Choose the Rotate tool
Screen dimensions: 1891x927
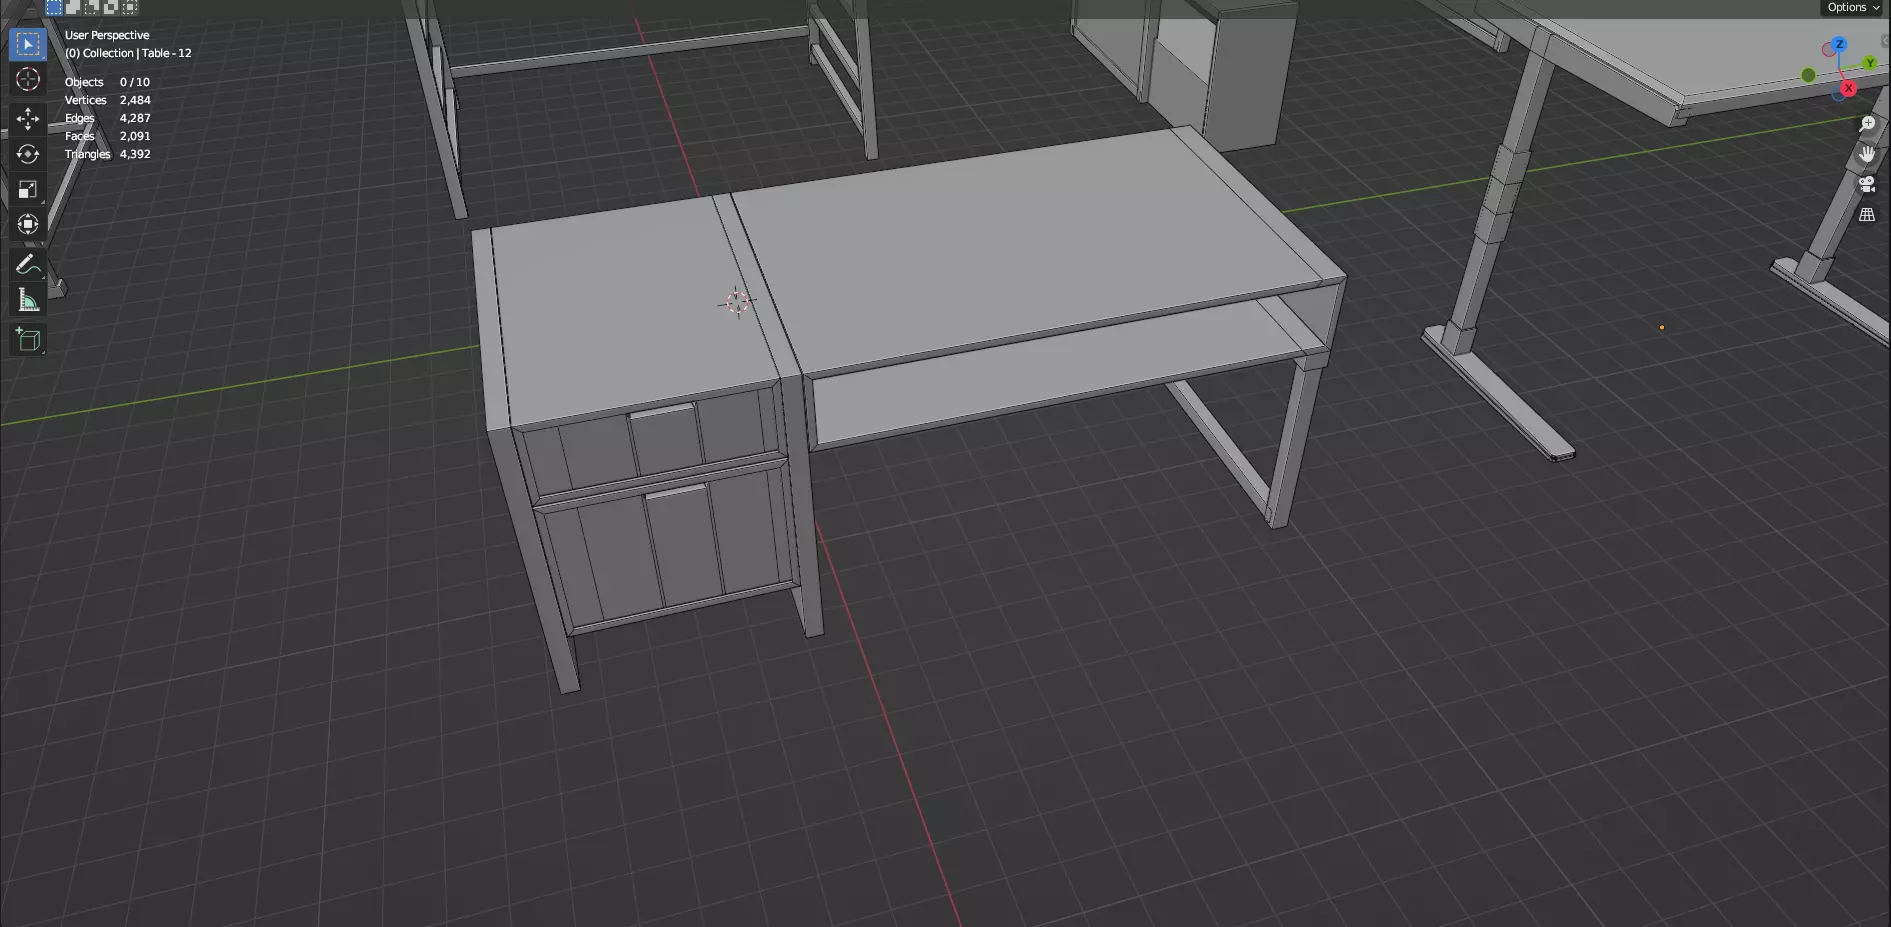point(28,154)
